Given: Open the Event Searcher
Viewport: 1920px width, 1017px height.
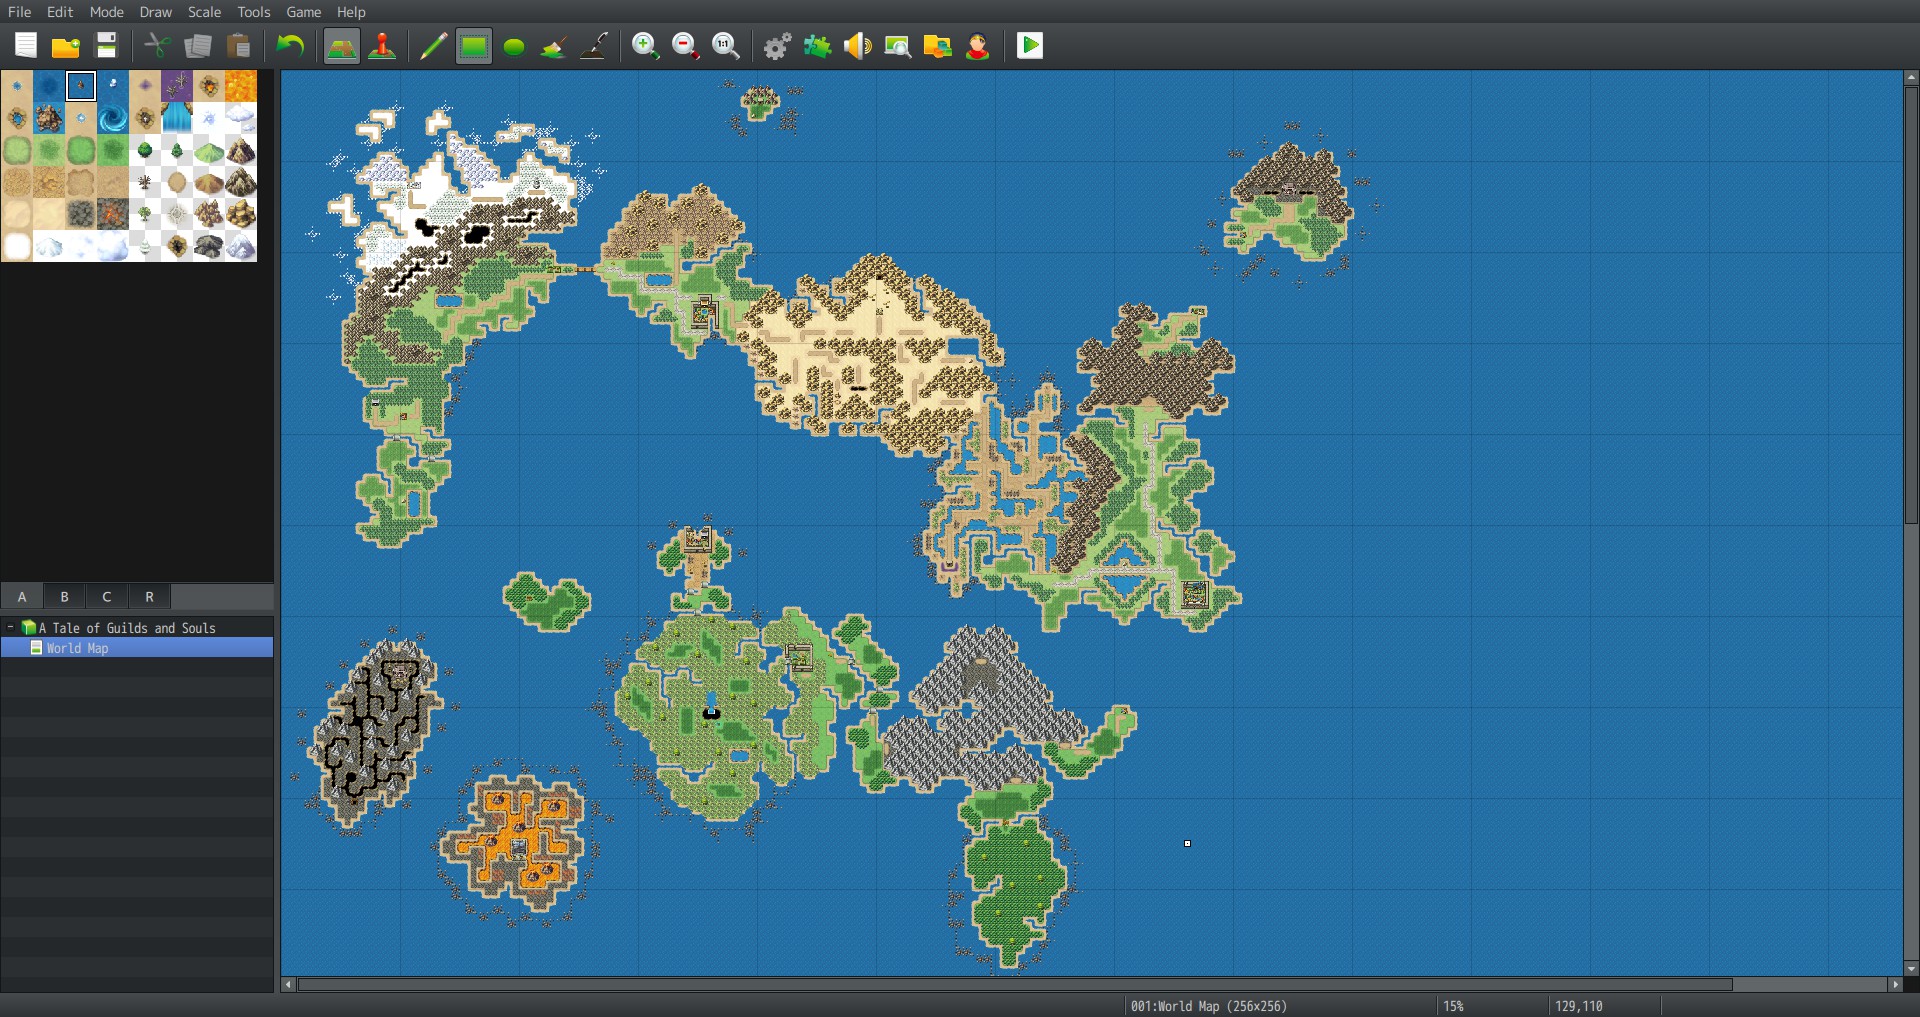Looking at the screenshot, I should tap(897, 46).
